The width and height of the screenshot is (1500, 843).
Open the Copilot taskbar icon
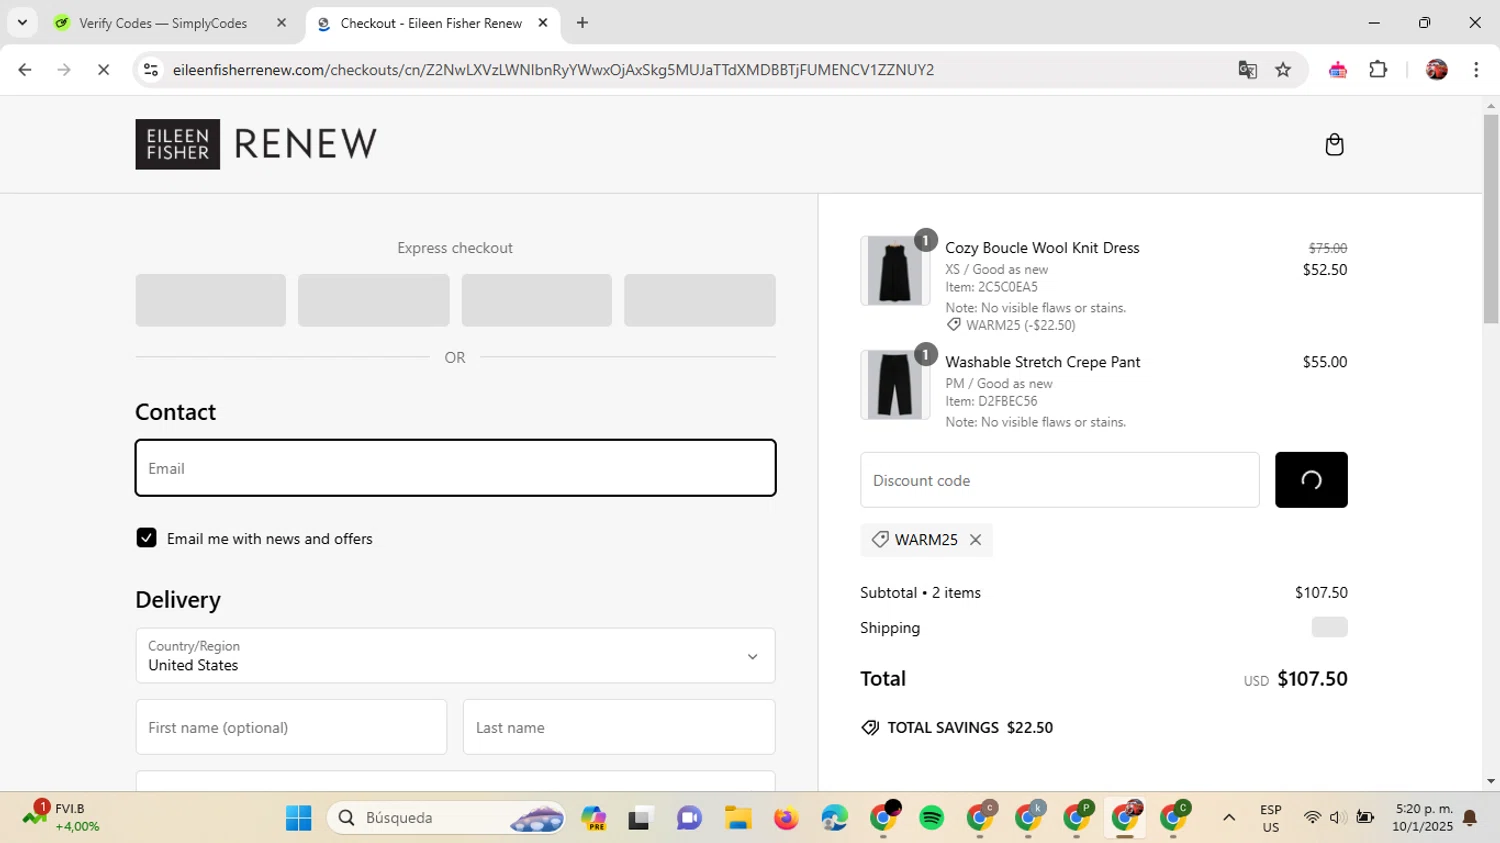click(x=593, y=818)
